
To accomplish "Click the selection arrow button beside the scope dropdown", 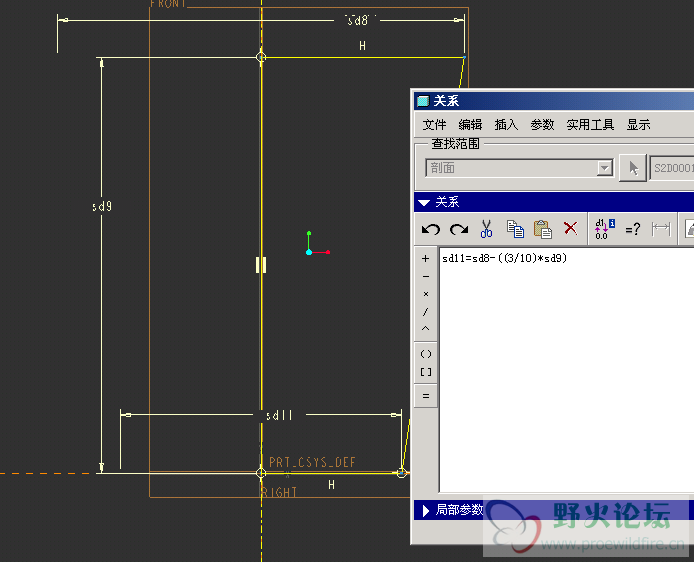I will pos(633,168).
